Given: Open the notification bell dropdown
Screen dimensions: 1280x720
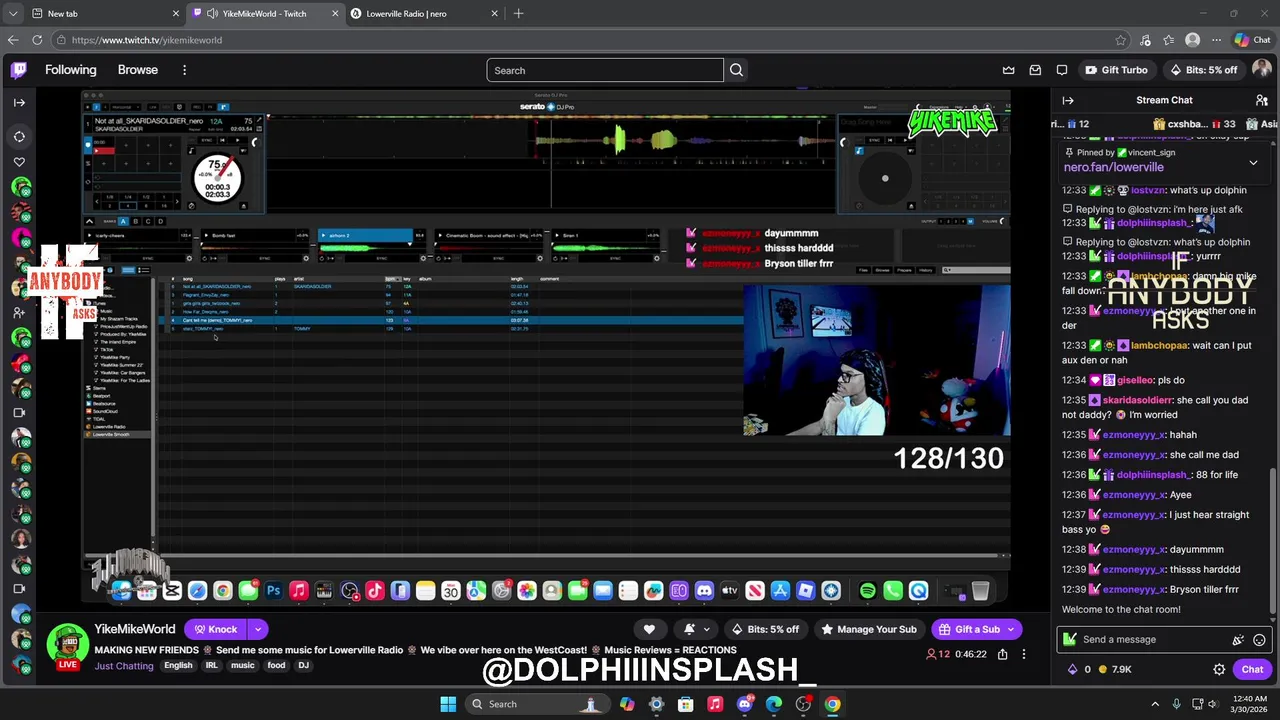Looking at the screenshot, I should 696,629.
